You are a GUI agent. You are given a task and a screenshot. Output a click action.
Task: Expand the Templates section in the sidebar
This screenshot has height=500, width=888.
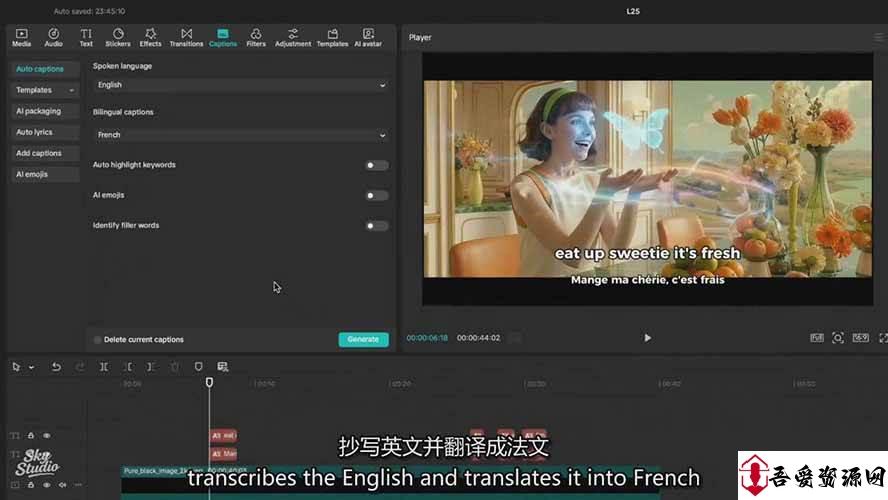pyautogui.click(x=44, y=90)
